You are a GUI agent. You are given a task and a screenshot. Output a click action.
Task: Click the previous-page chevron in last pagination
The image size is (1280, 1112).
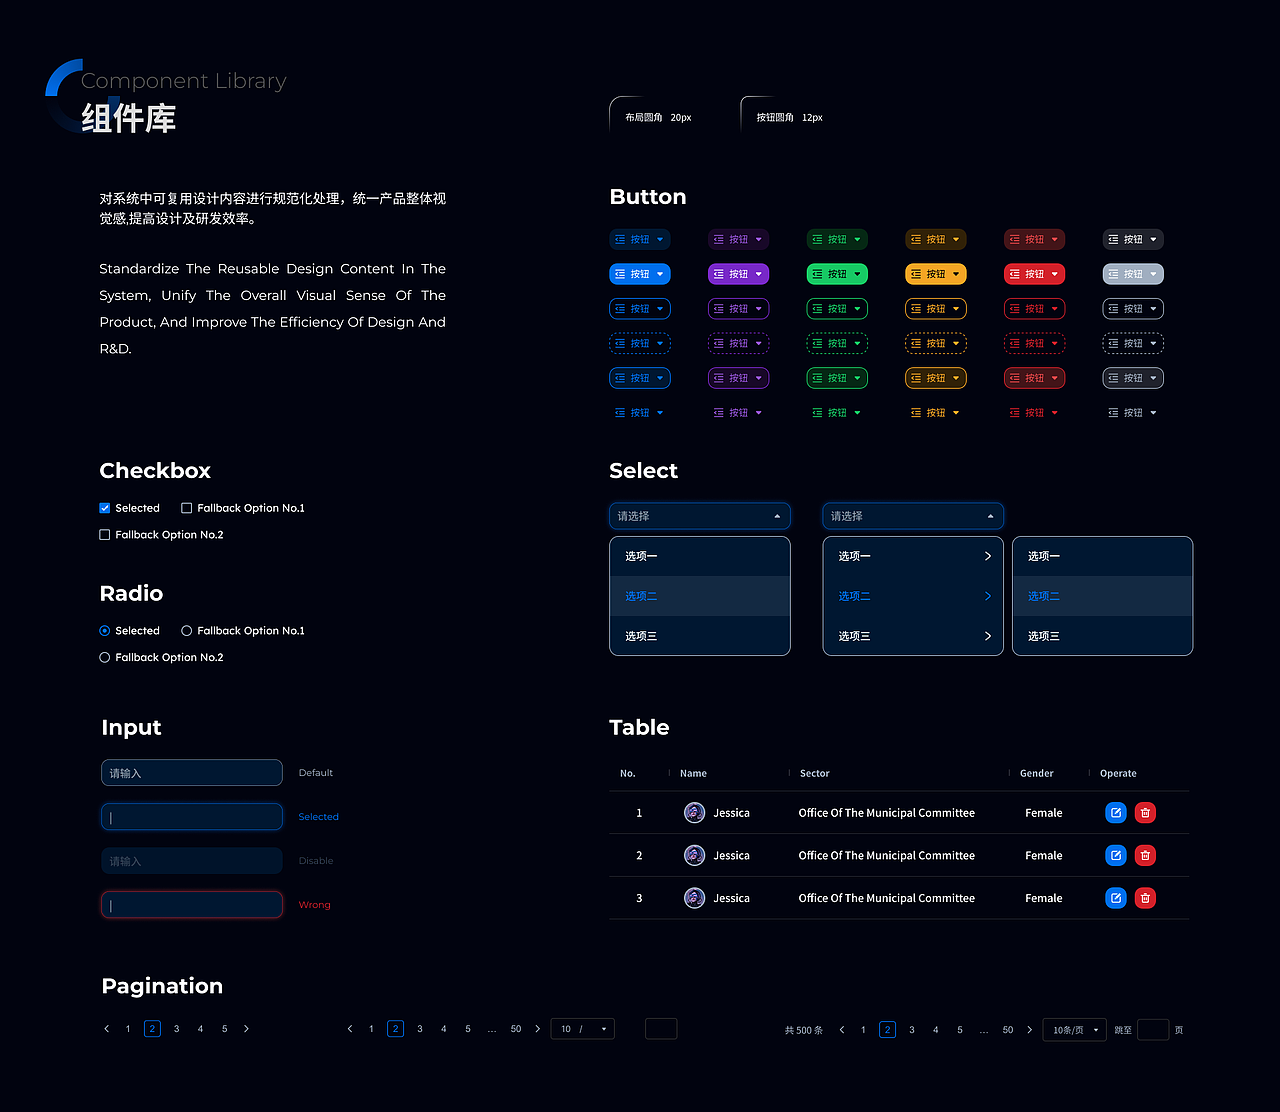coord(841,1029)
